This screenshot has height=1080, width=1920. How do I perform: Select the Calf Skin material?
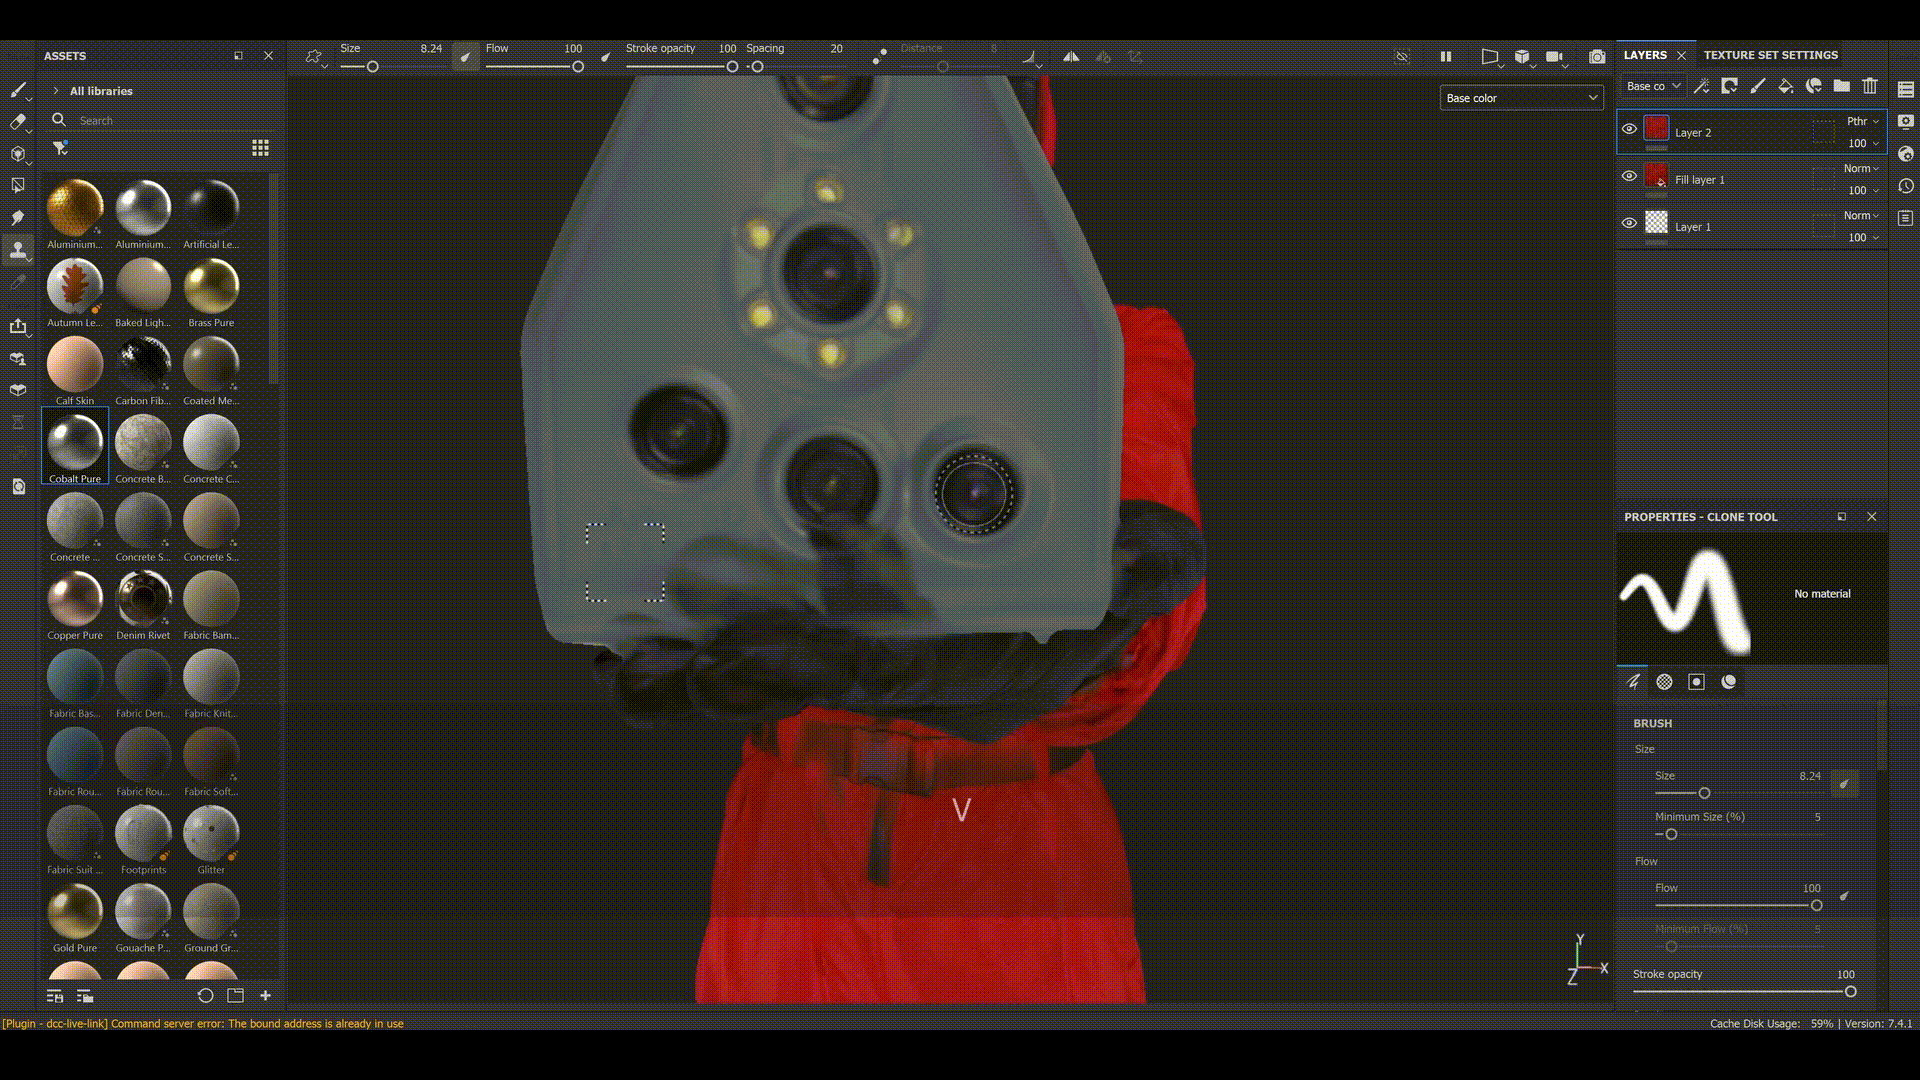pyautogui.click(x=75, y=371)
